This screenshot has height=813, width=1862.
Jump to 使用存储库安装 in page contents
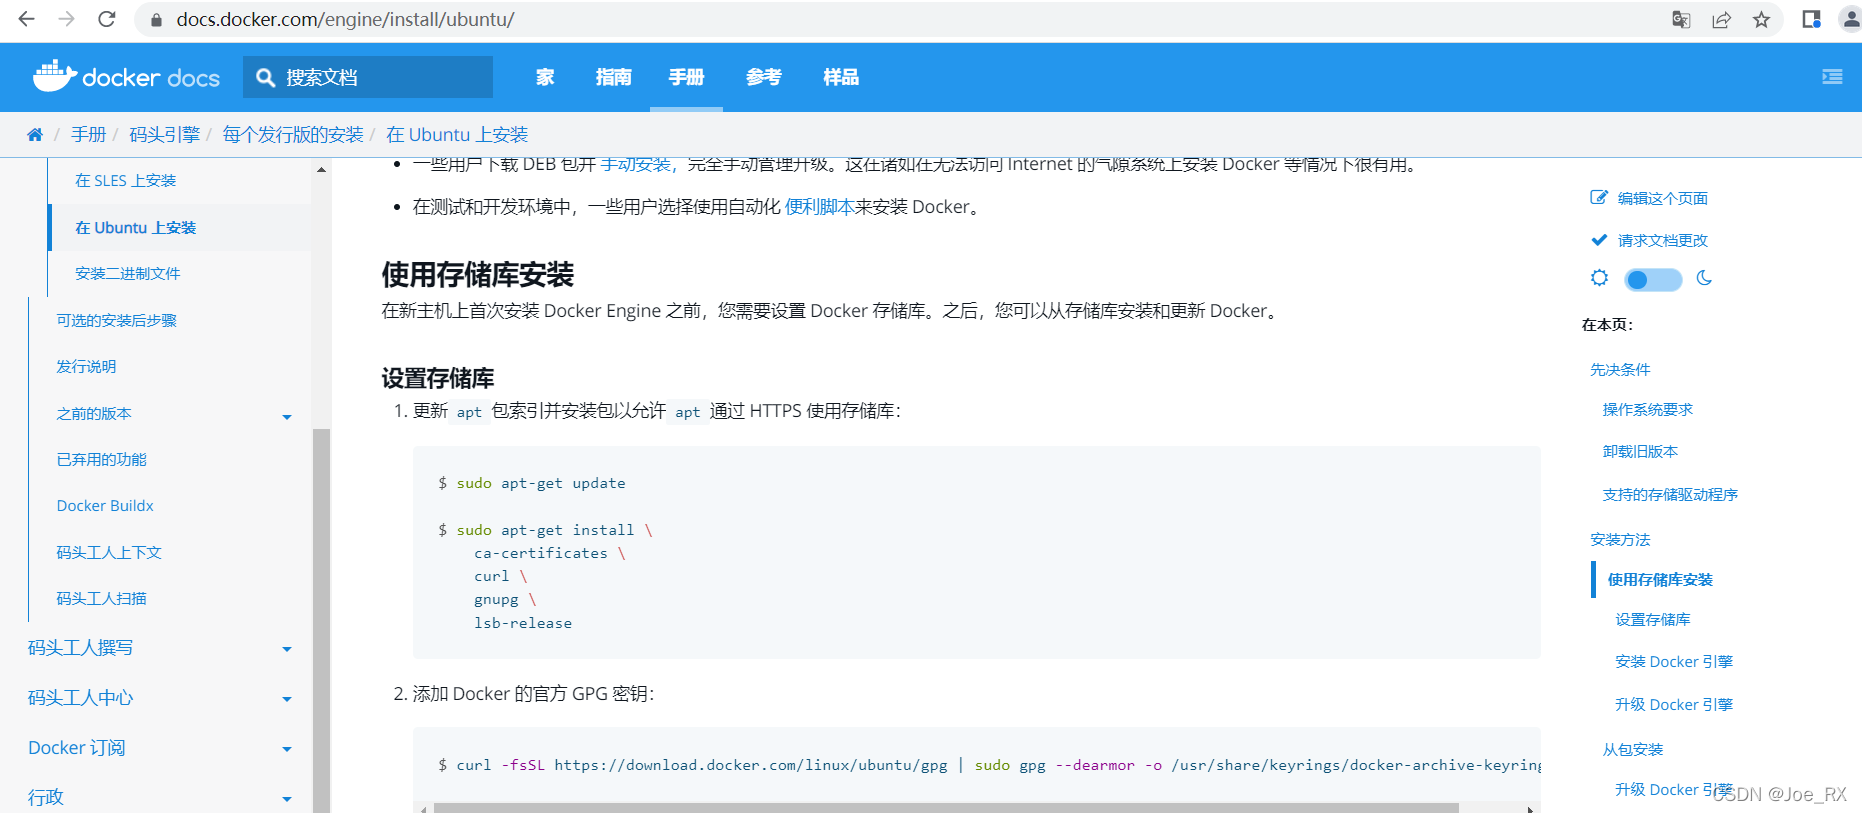(x=1660, y=579)
